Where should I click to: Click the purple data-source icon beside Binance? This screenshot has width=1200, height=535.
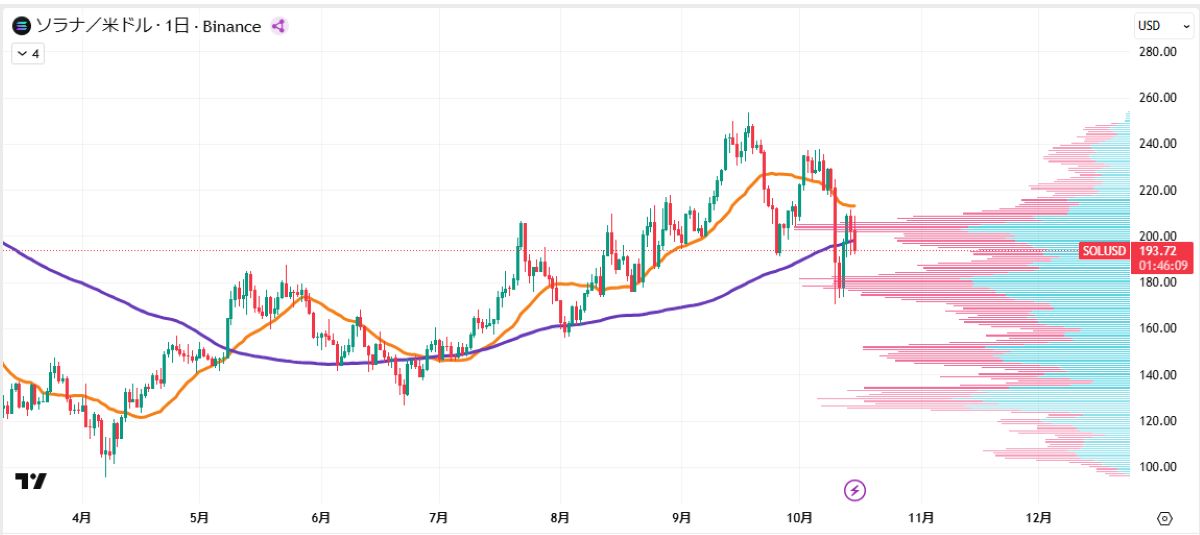click(x=279, y=27)
